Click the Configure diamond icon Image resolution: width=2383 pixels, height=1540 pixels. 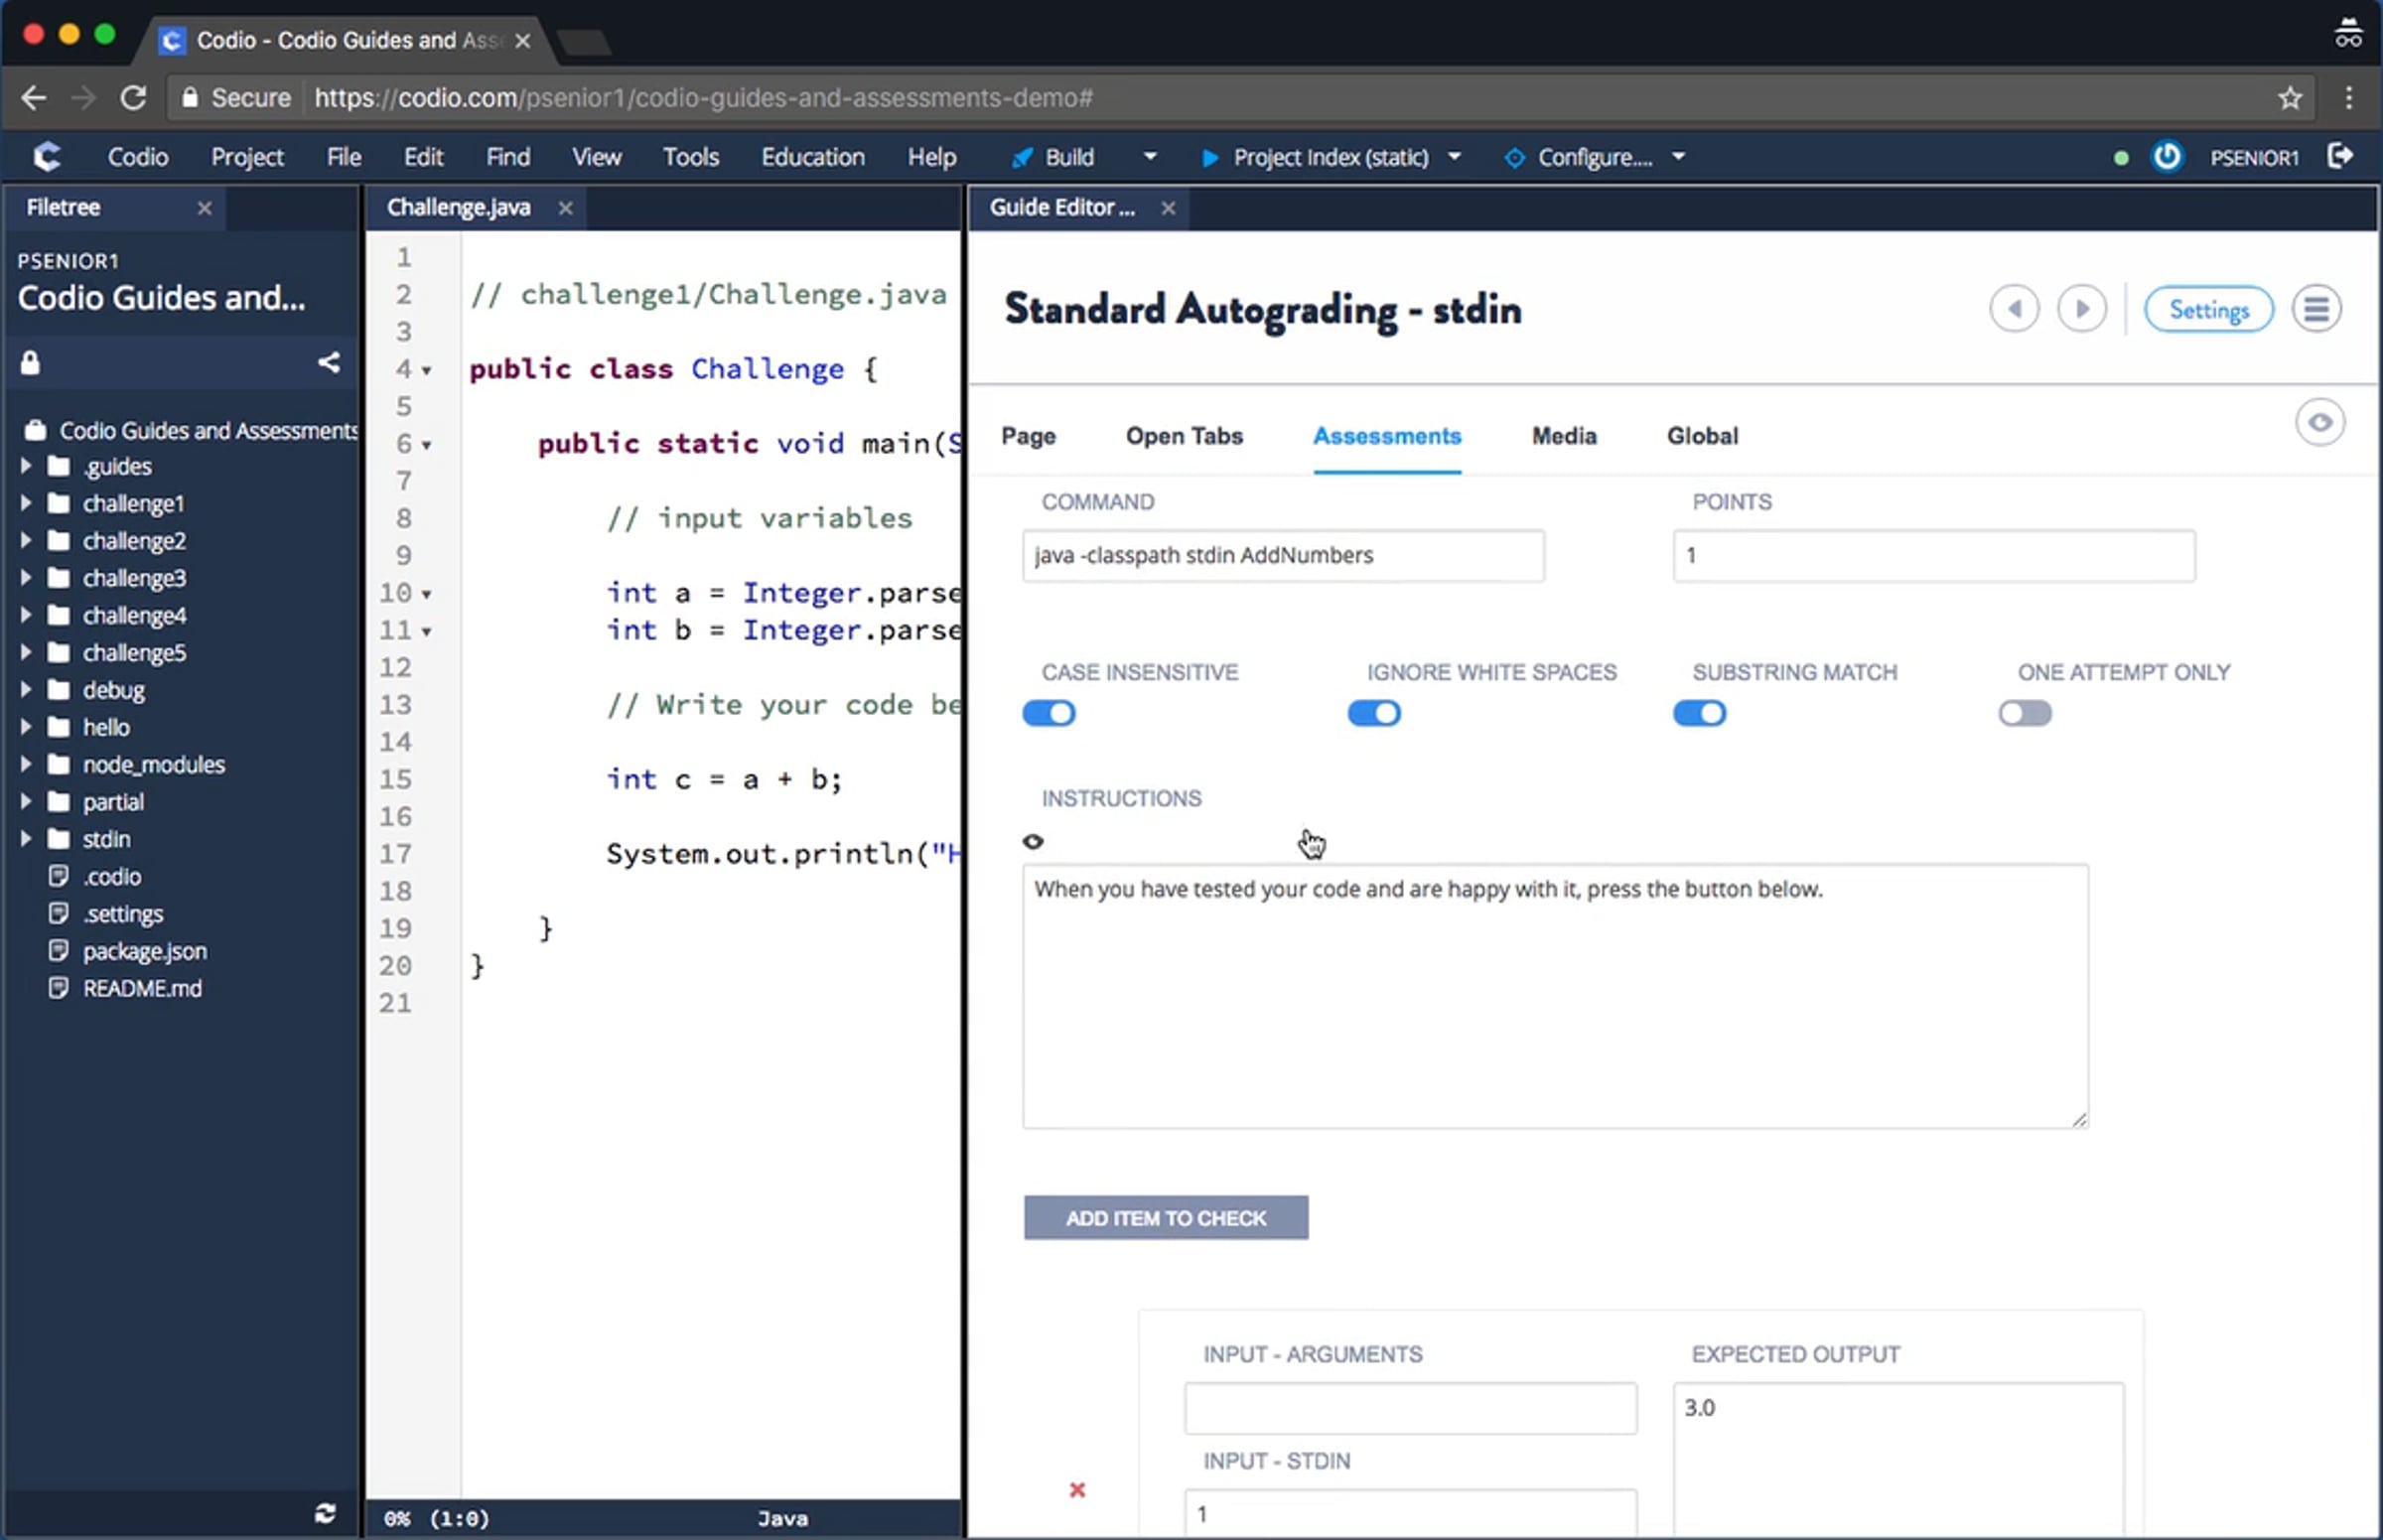[1514, 157]
